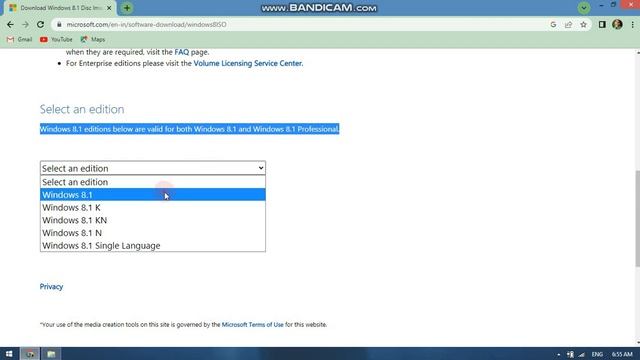
Task: Click the URL address bar
Action: 302,24
